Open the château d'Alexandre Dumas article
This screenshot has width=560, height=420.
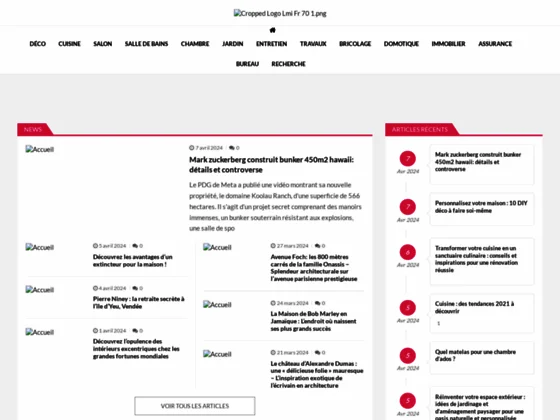coord(317,374)
